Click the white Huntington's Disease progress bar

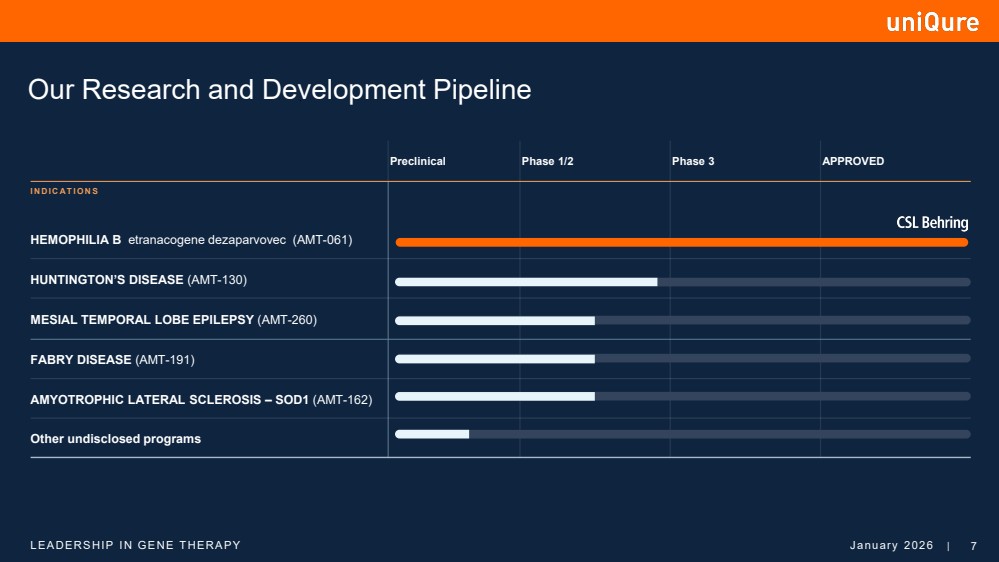(526, 282)
